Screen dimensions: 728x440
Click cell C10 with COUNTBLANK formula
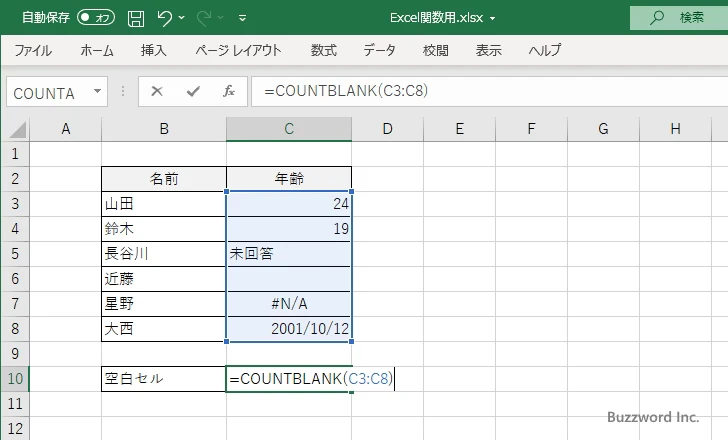289,379
